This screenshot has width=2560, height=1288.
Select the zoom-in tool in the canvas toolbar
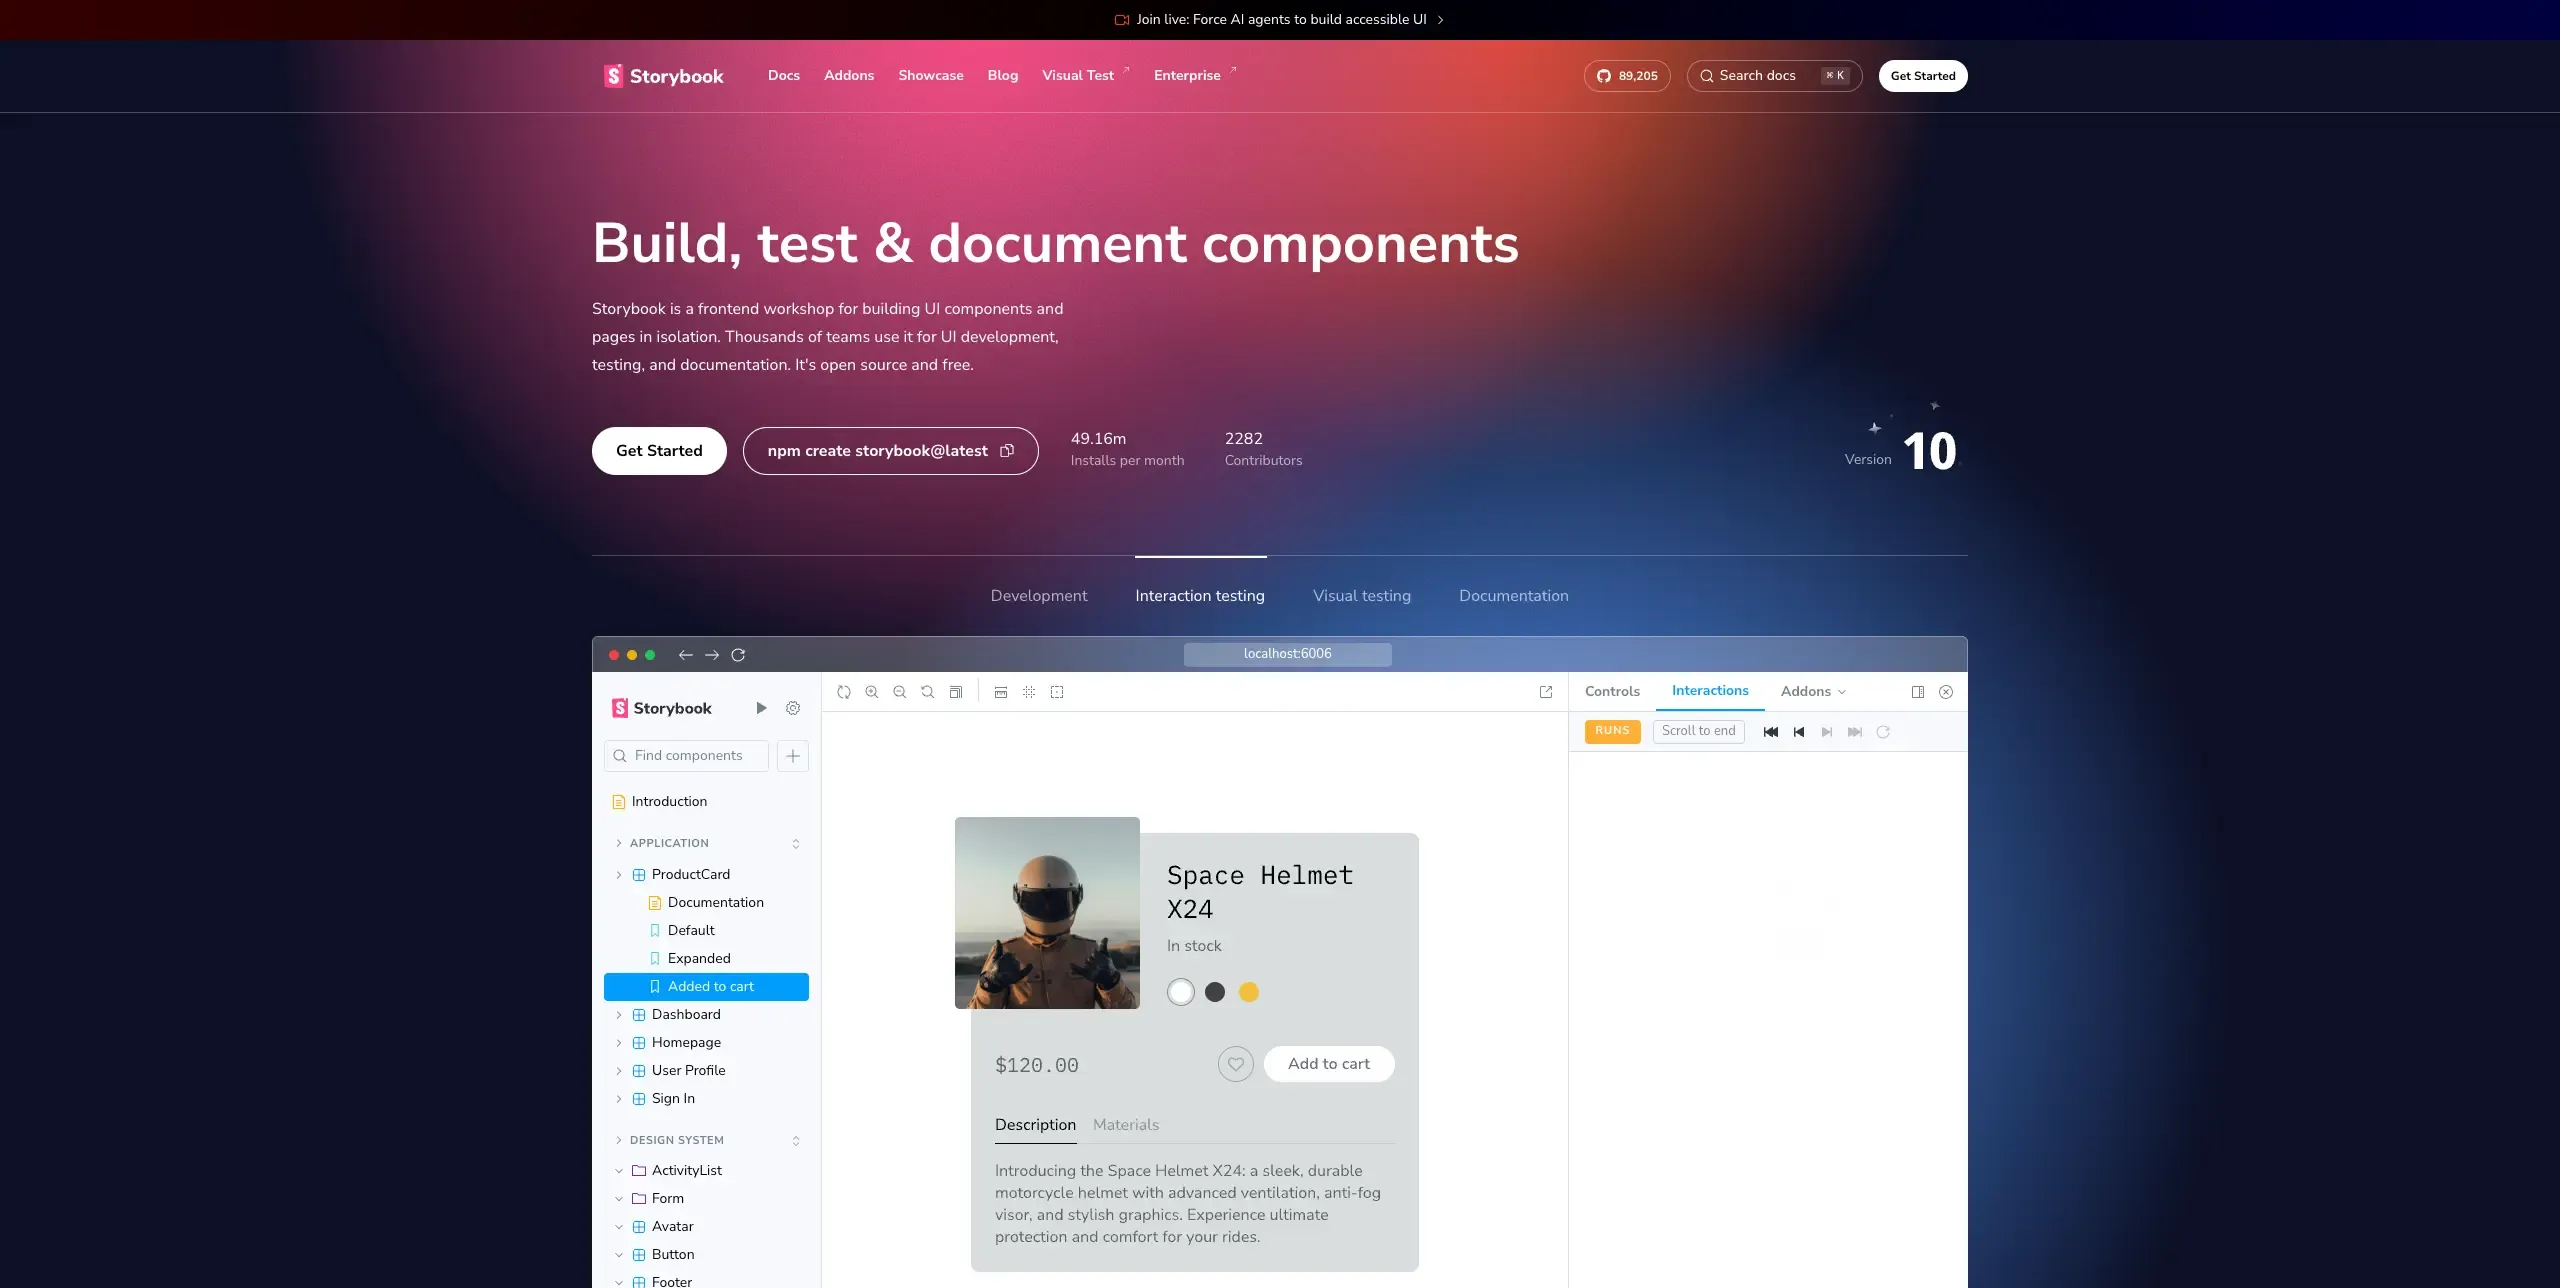pyautogui.click(x=871, y=692)
